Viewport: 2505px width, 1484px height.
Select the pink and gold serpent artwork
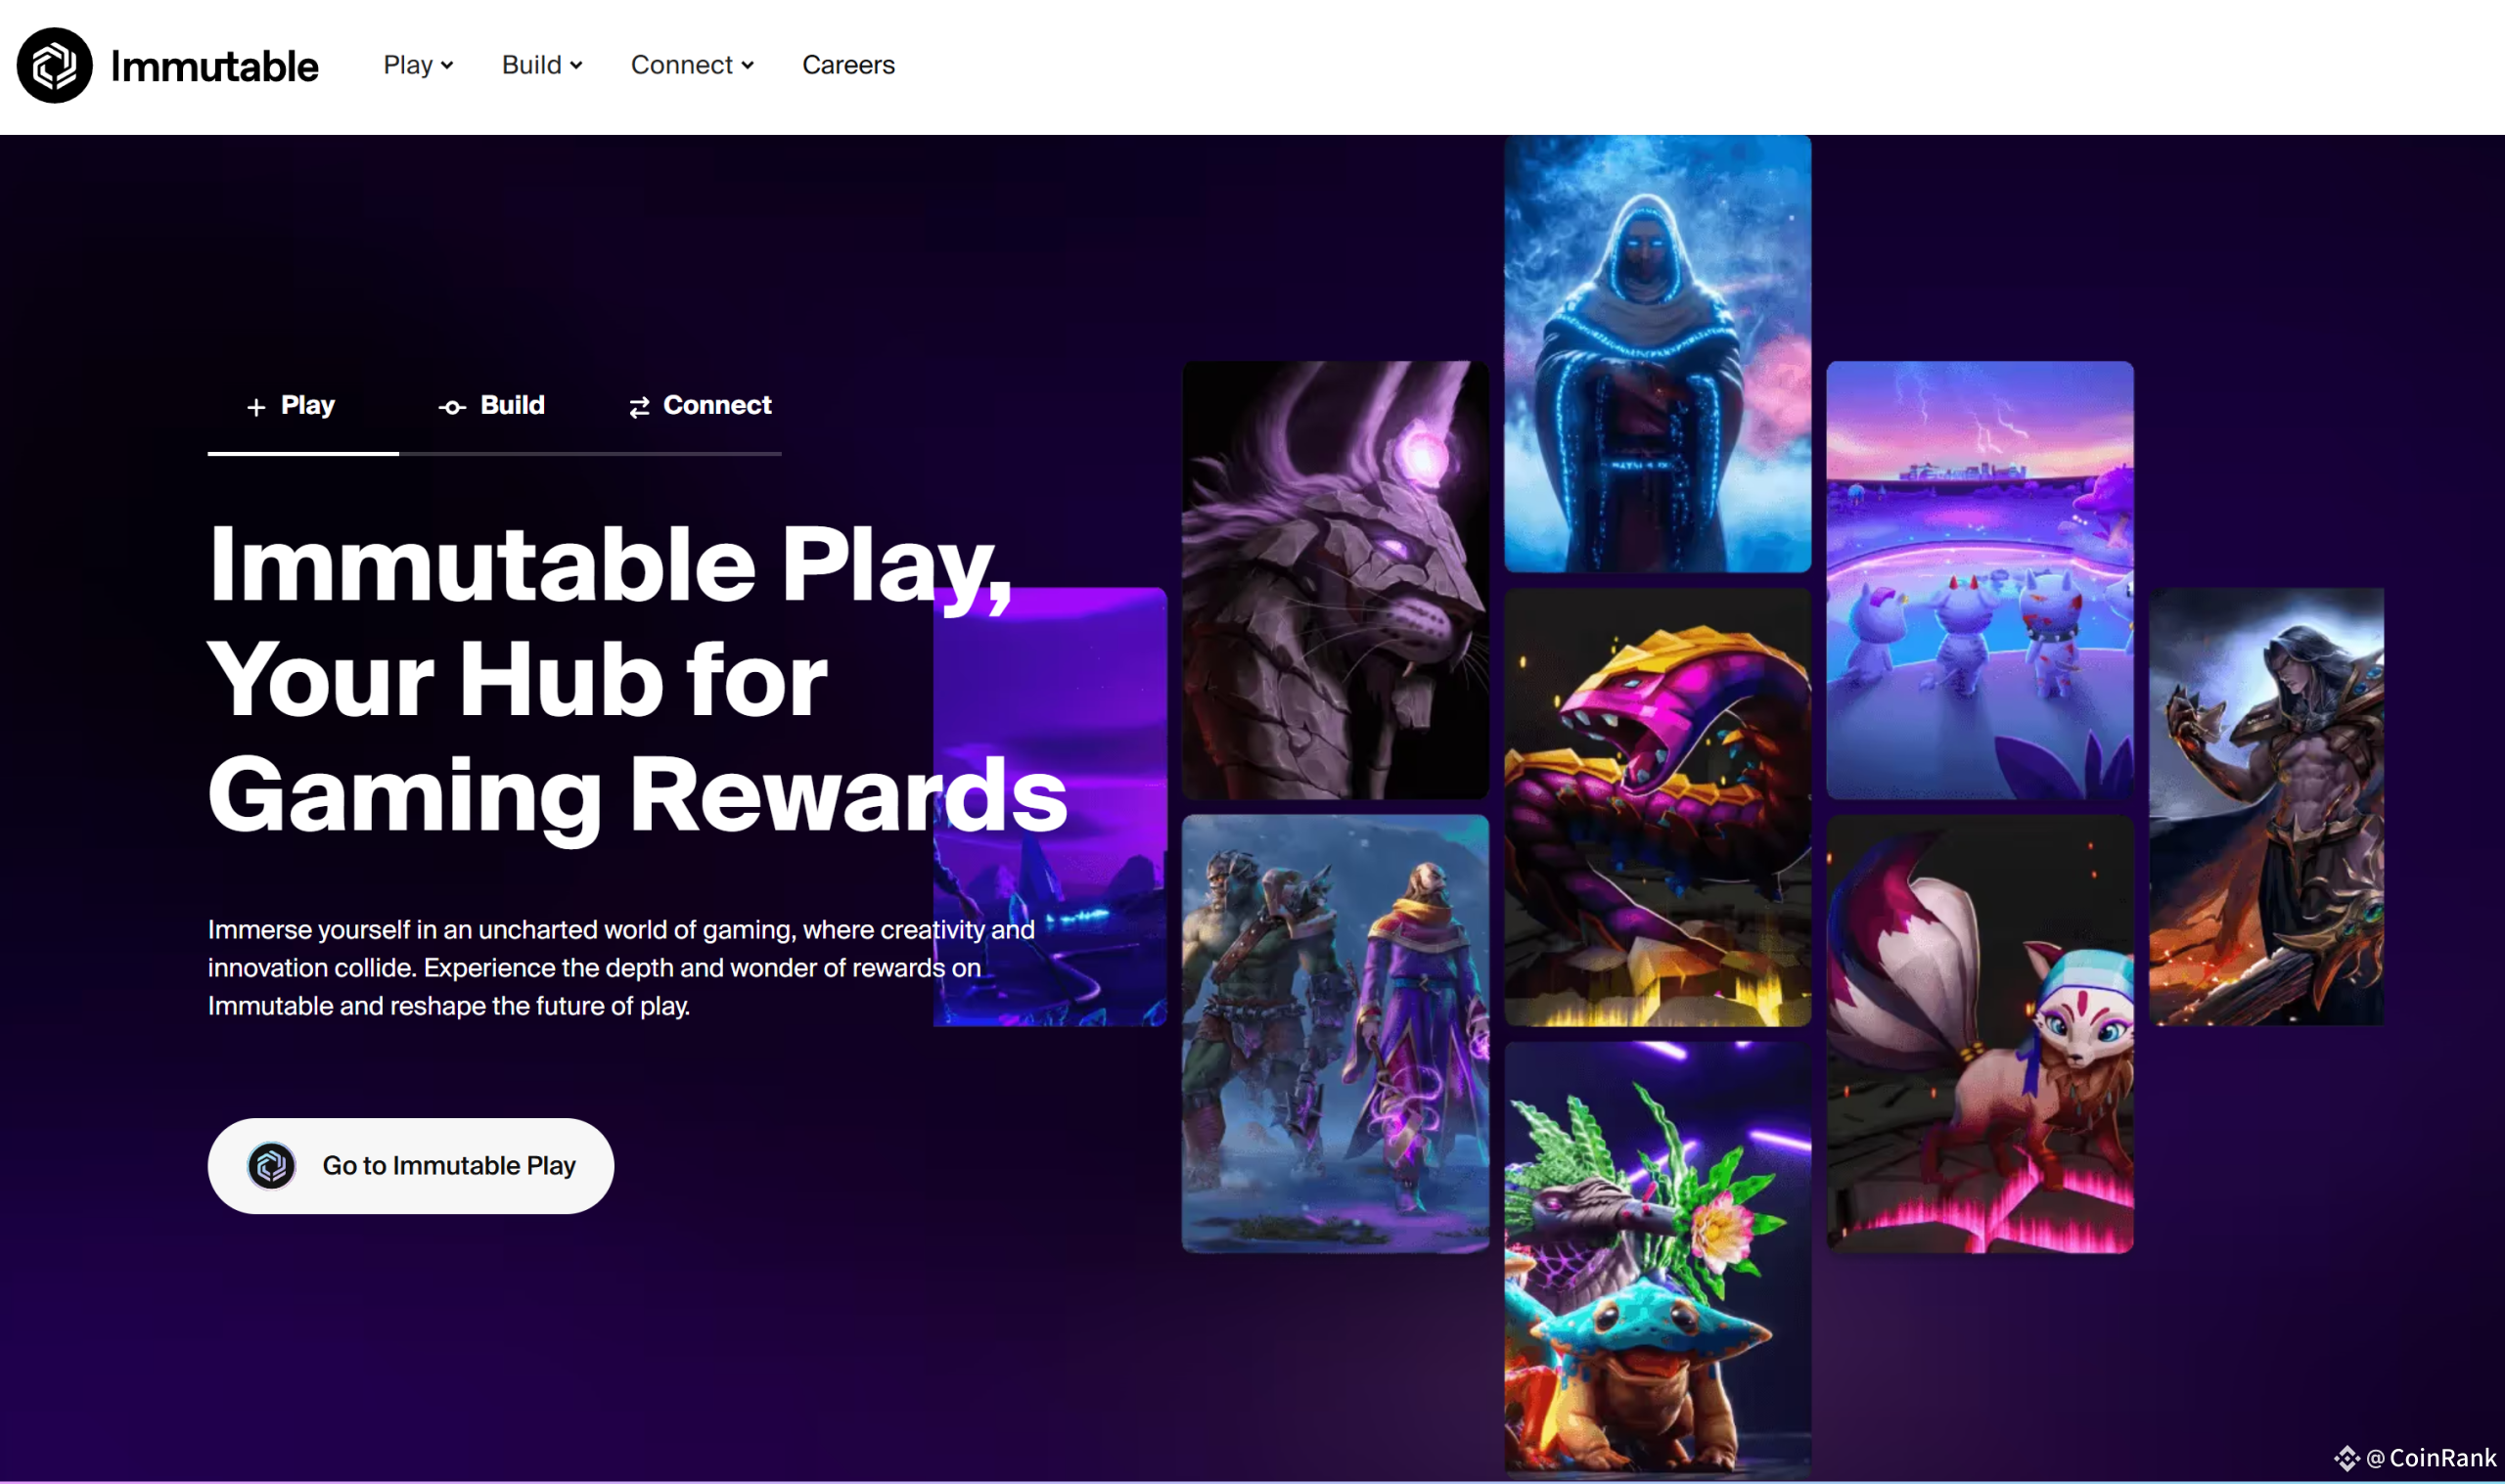1658,807
